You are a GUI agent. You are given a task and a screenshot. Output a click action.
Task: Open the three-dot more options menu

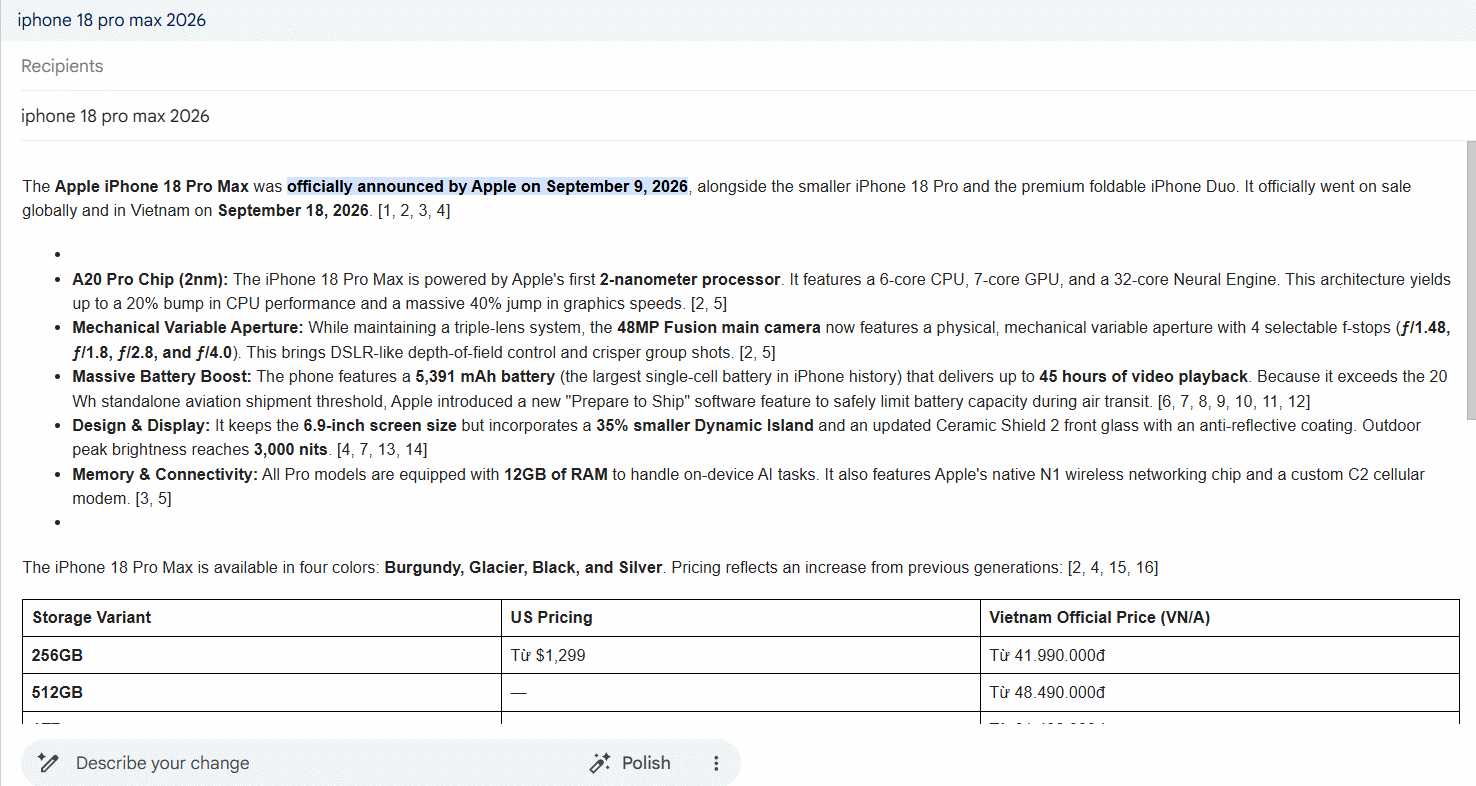coord(716,763)
